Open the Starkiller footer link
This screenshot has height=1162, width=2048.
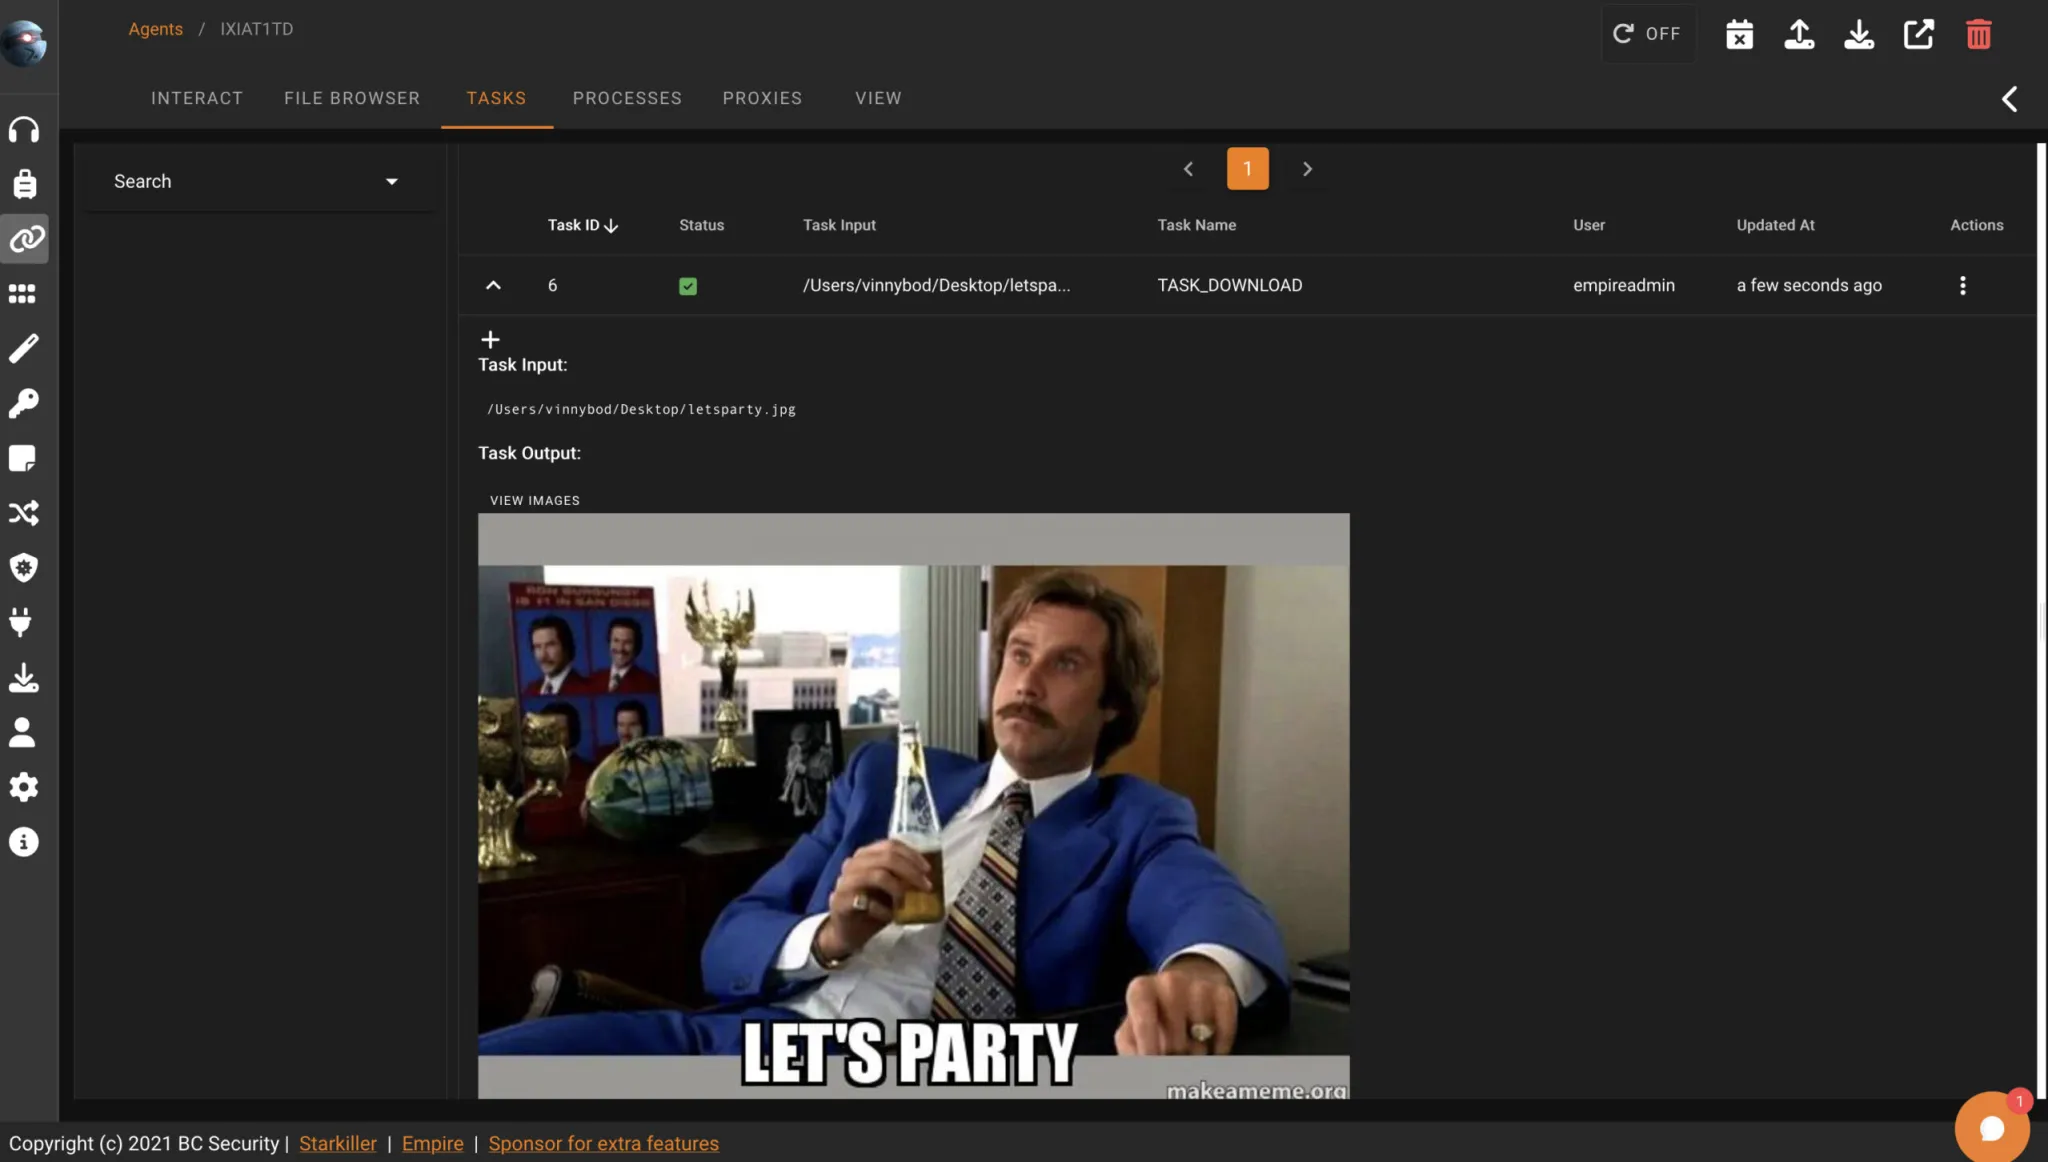338,1143
